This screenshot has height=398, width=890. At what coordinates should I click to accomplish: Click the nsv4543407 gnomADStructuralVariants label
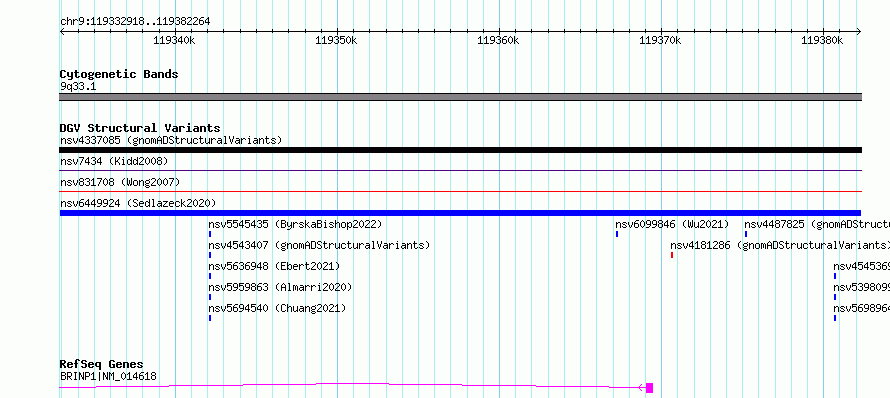319,245
